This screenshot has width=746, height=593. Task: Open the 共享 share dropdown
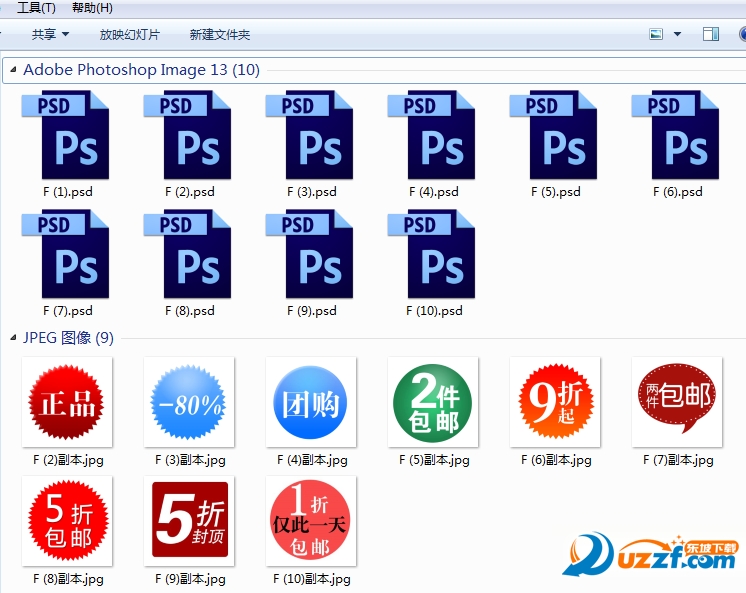point(50,34)
